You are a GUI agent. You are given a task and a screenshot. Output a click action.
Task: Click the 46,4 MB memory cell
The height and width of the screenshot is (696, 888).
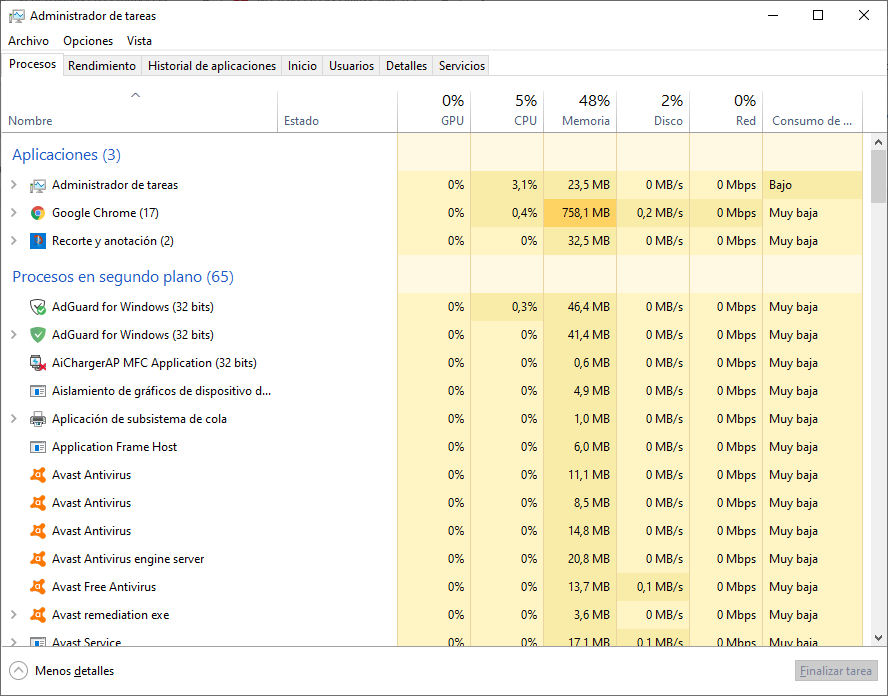(x=580, y=307)
